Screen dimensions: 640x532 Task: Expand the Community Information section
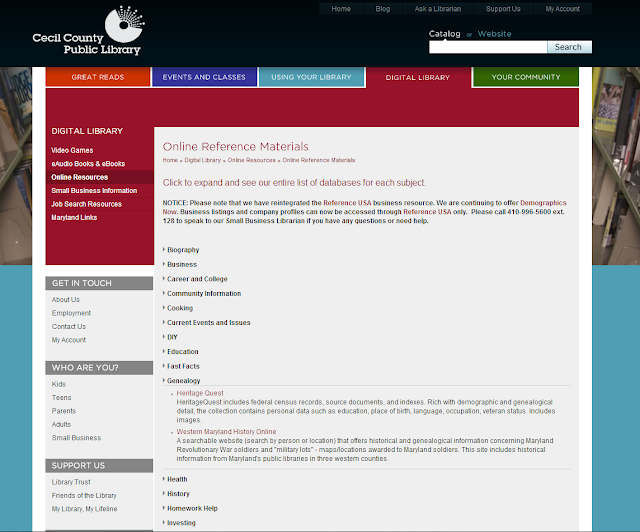[x=204, y=294]
